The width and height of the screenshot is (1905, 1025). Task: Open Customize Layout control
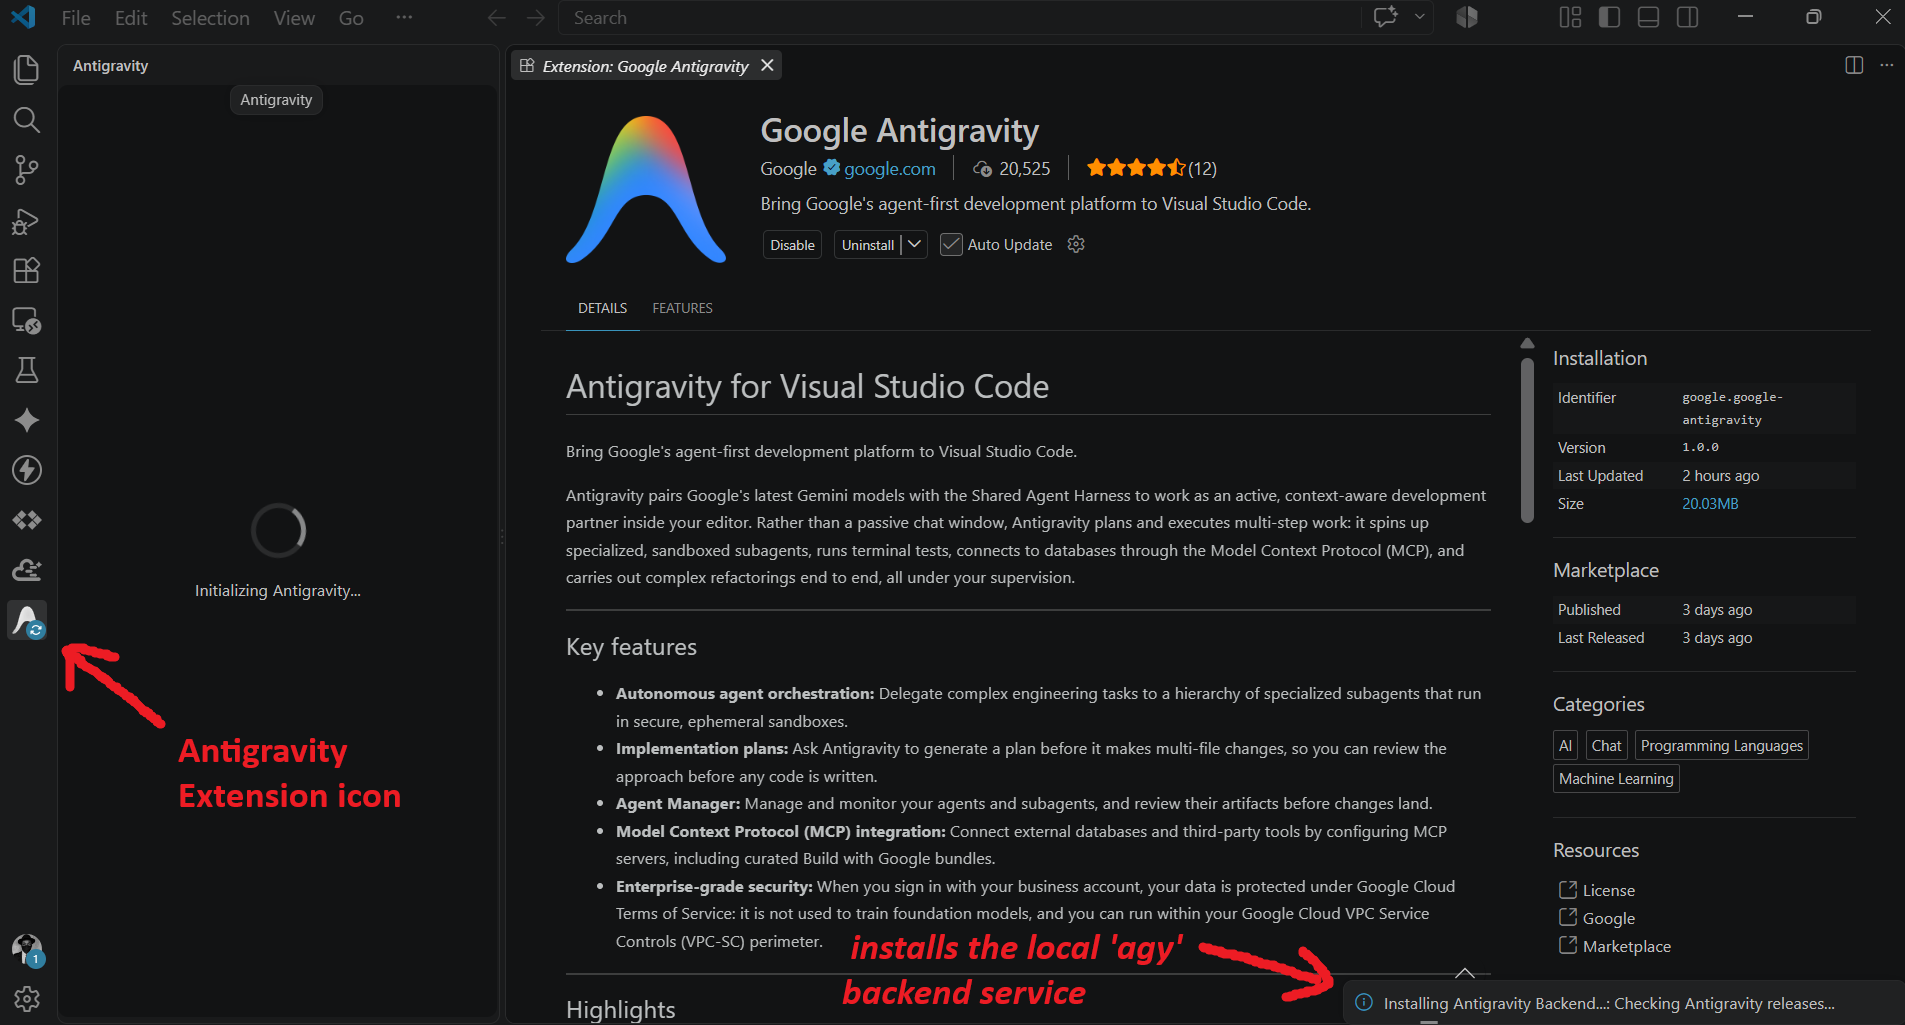pyautogui.click(x=1571, y=17)
